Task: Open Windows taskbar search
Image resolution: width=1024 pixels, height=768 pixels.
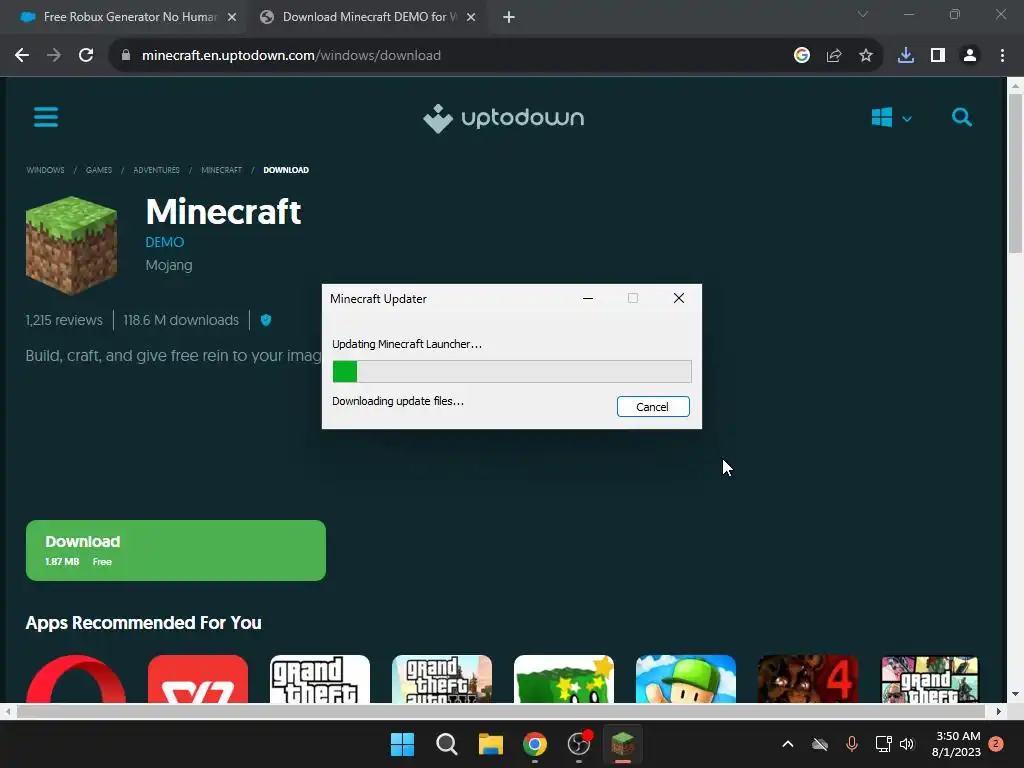Action: point(447,744)
